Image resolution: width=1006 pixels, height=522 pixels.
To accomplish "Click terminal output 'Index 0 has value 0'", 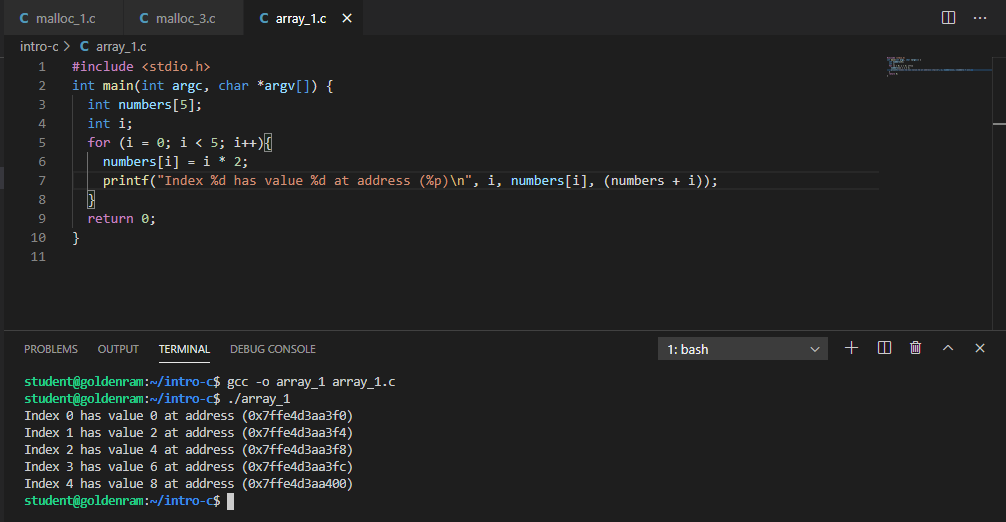I will coord(90,416).
